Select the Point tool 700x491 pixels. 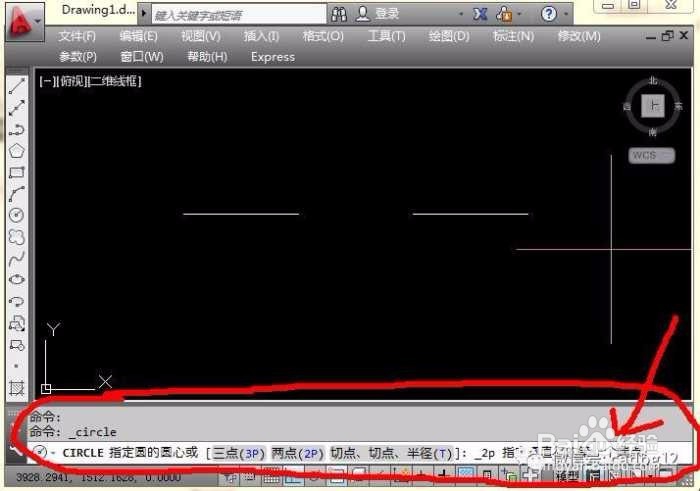(x=17, y=366)
